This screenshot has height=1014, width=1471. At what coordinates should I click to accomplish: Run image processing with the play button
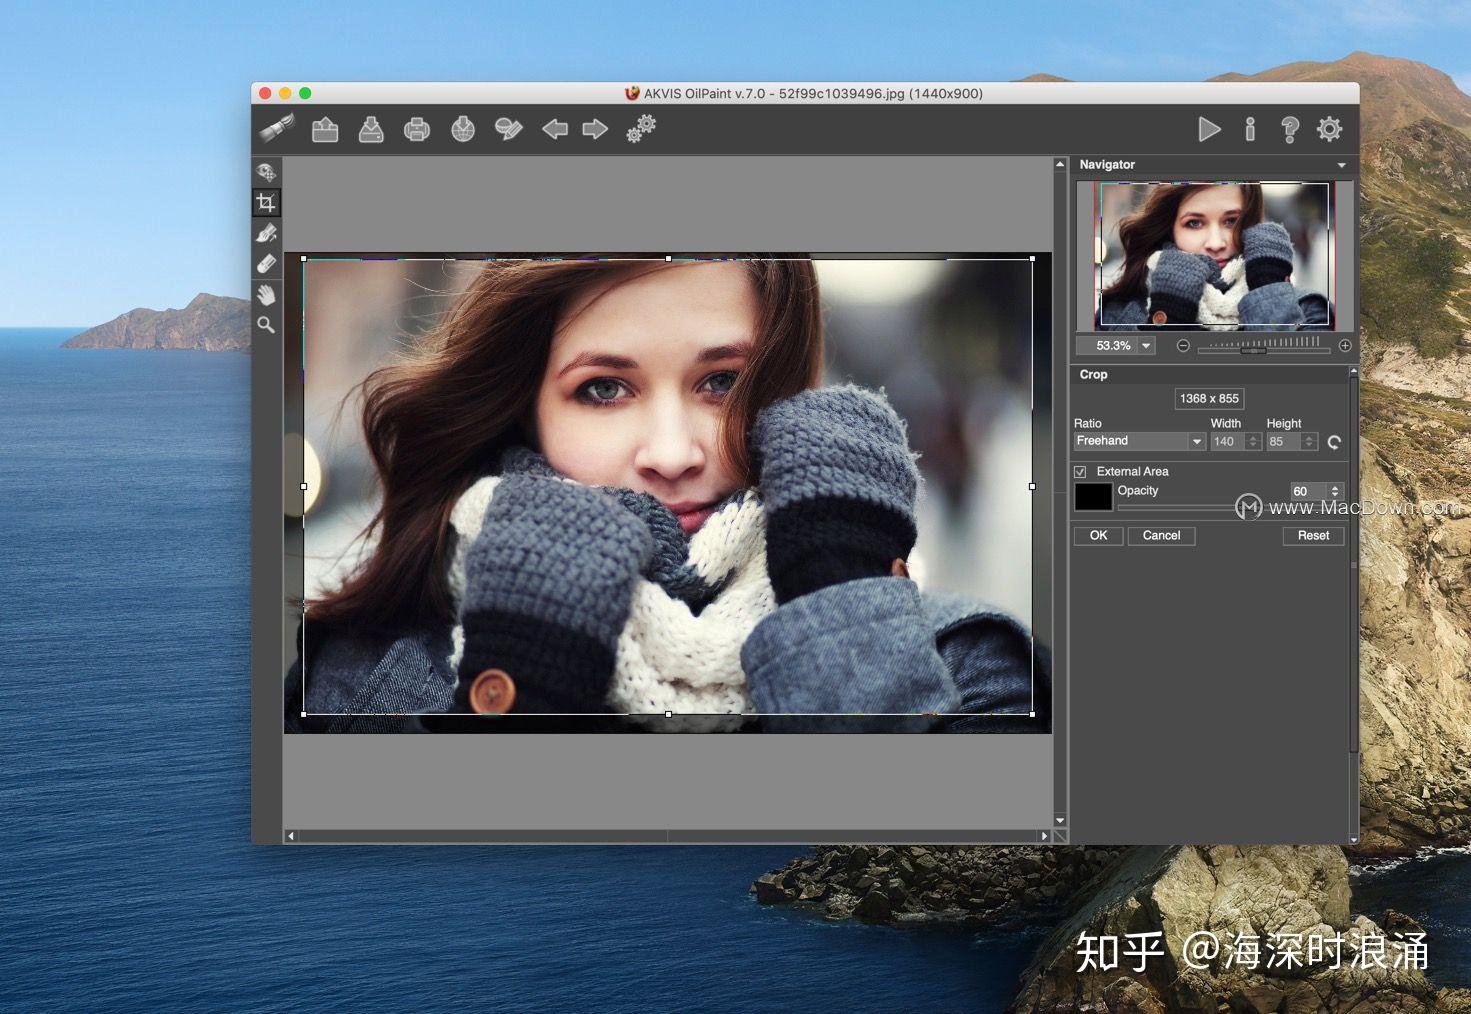click(1209, 129)
